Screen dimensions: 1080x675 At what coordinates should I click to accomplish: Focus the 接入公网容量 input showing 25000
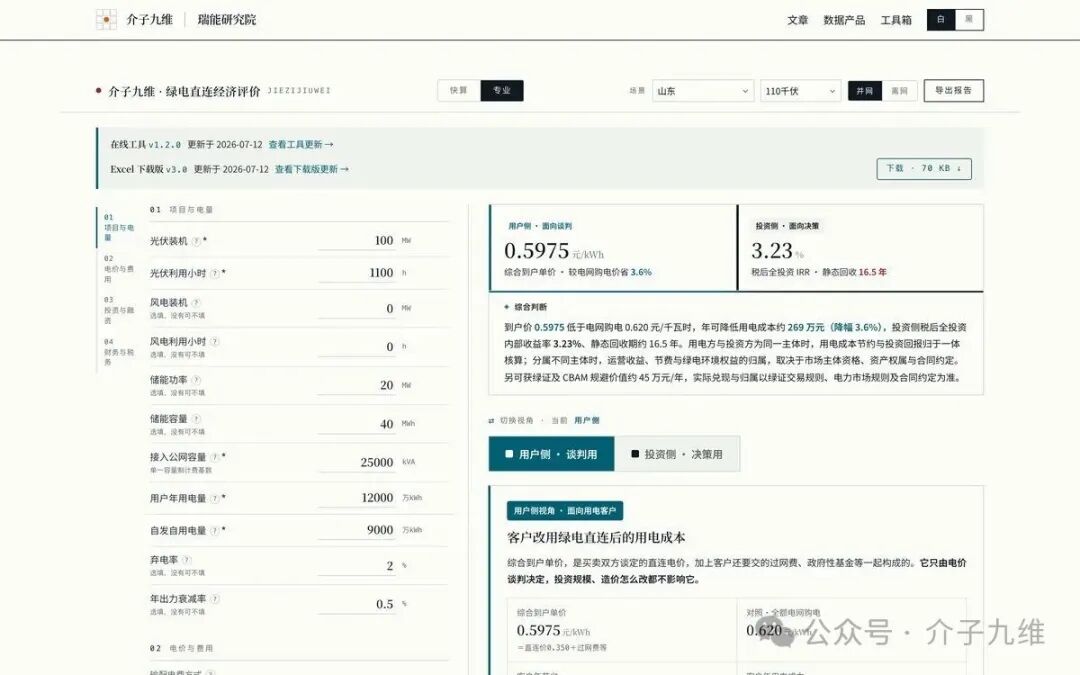point(356,462)
